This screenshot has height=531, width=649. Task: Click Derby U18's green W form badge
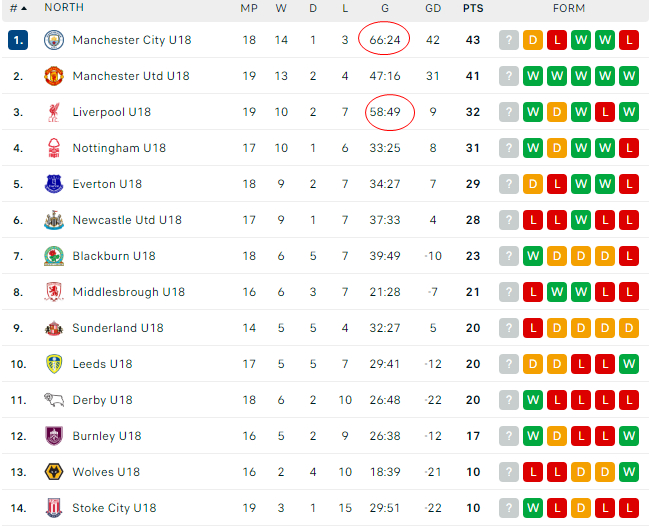point(533,400)
